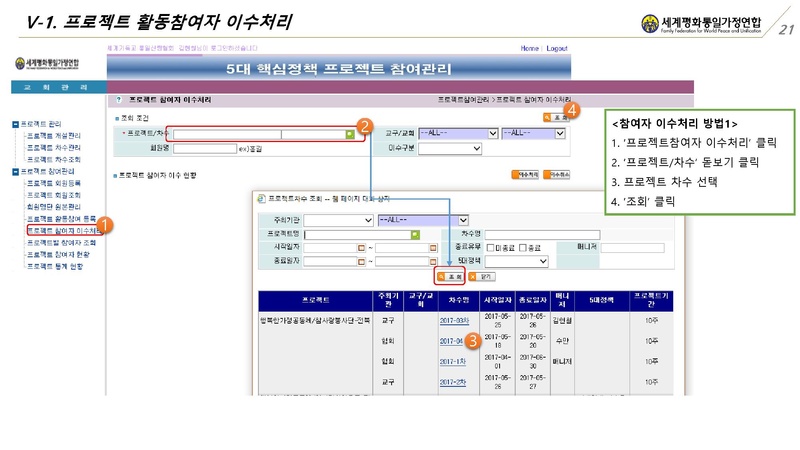
Task: Click the 회원명 input field
Action: pos(205,148)
